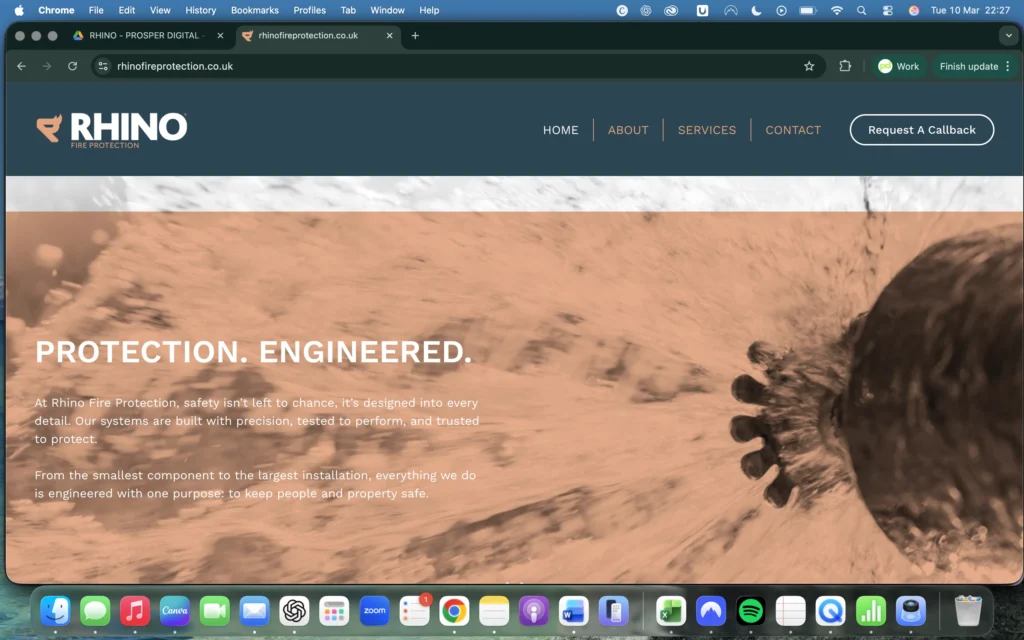The width and height of the screenshot is (1024, 640).
Task: Open Control Center in menu bar
Action: click(887, 10)
